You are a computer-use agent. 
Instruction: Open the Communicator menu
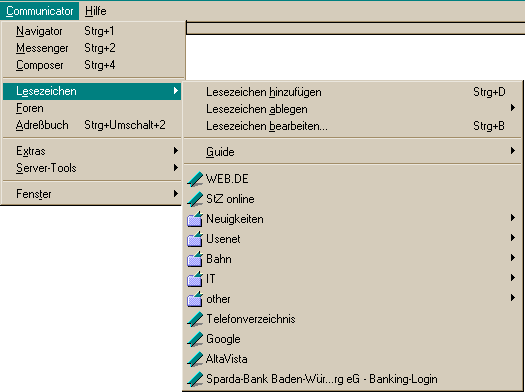click(40, 11)
